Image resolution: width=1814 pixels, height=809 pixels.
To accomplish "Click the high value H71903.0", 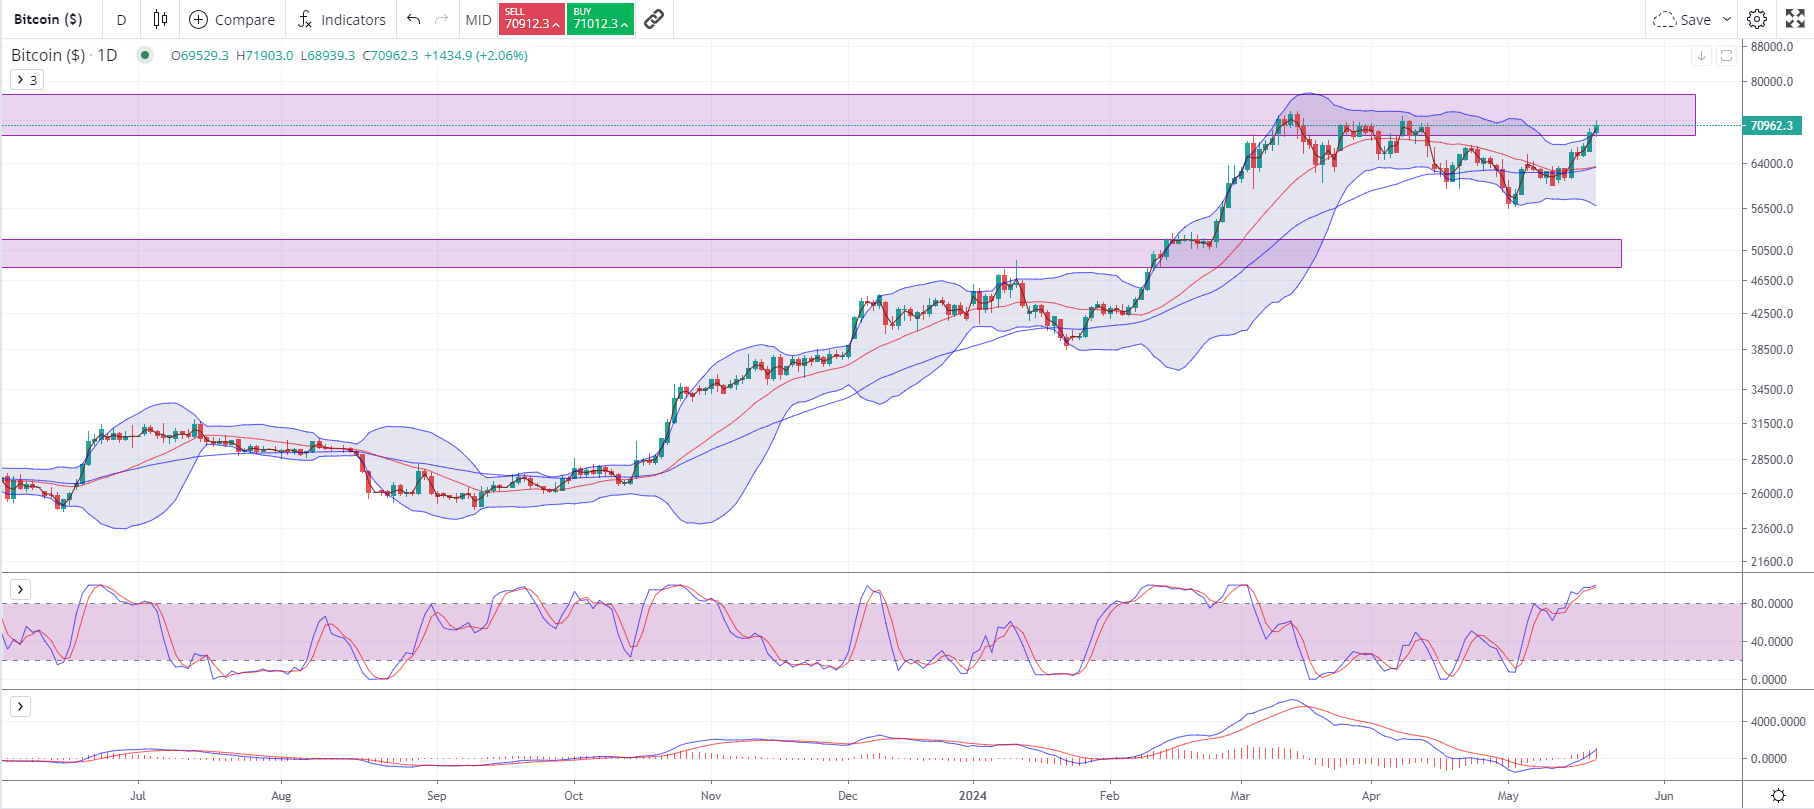I will pyautogui.click(x=265, y=55).
